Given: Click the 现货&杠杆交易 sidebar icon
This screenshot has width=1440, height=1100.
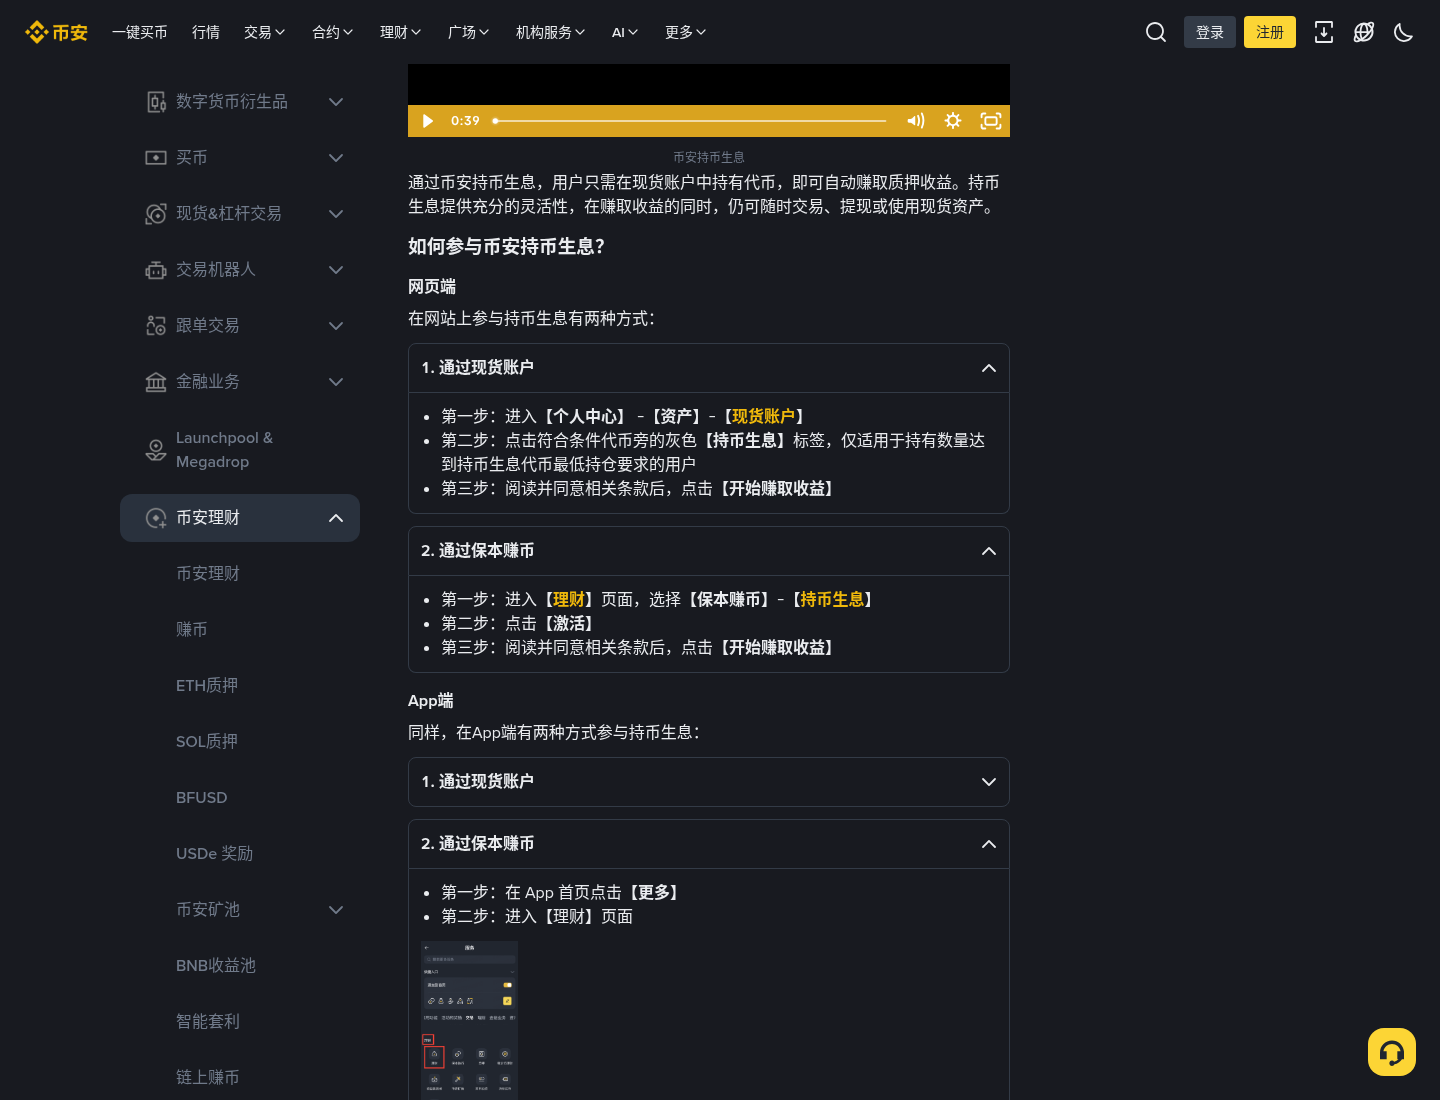Looking at the screenshot, I should coord(156,214).
